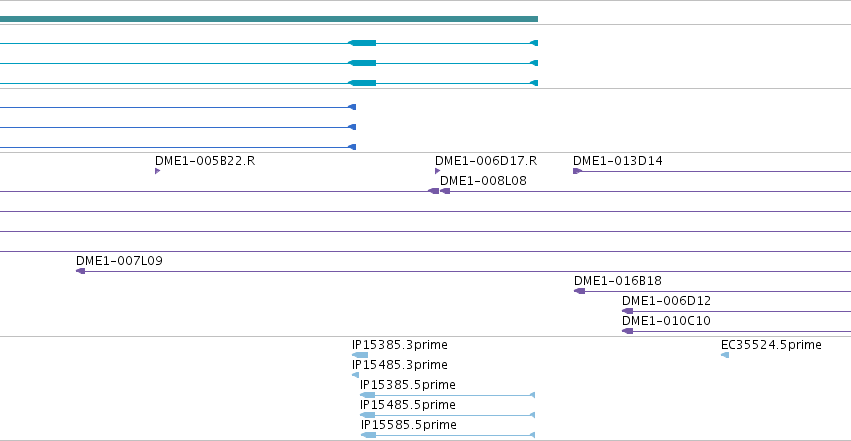Click the DME1-007L09 arrow end glyph
The width and height of the screenshot is (851, 441).
(x=80, y=271)
